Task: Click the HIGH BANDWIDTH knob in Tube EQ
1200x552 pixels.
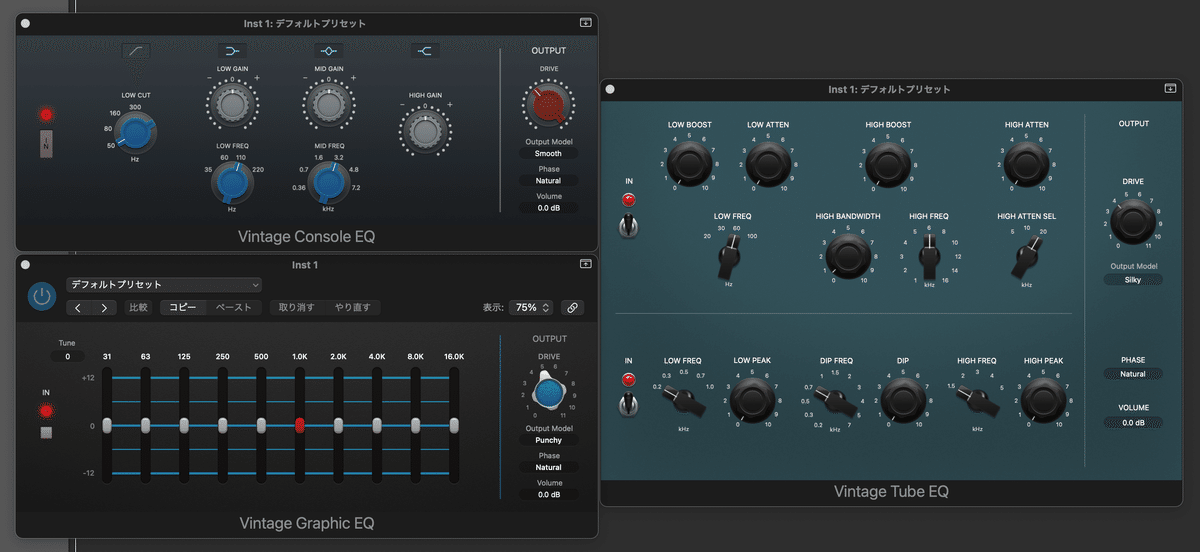Action: click(x=847, y=257)
